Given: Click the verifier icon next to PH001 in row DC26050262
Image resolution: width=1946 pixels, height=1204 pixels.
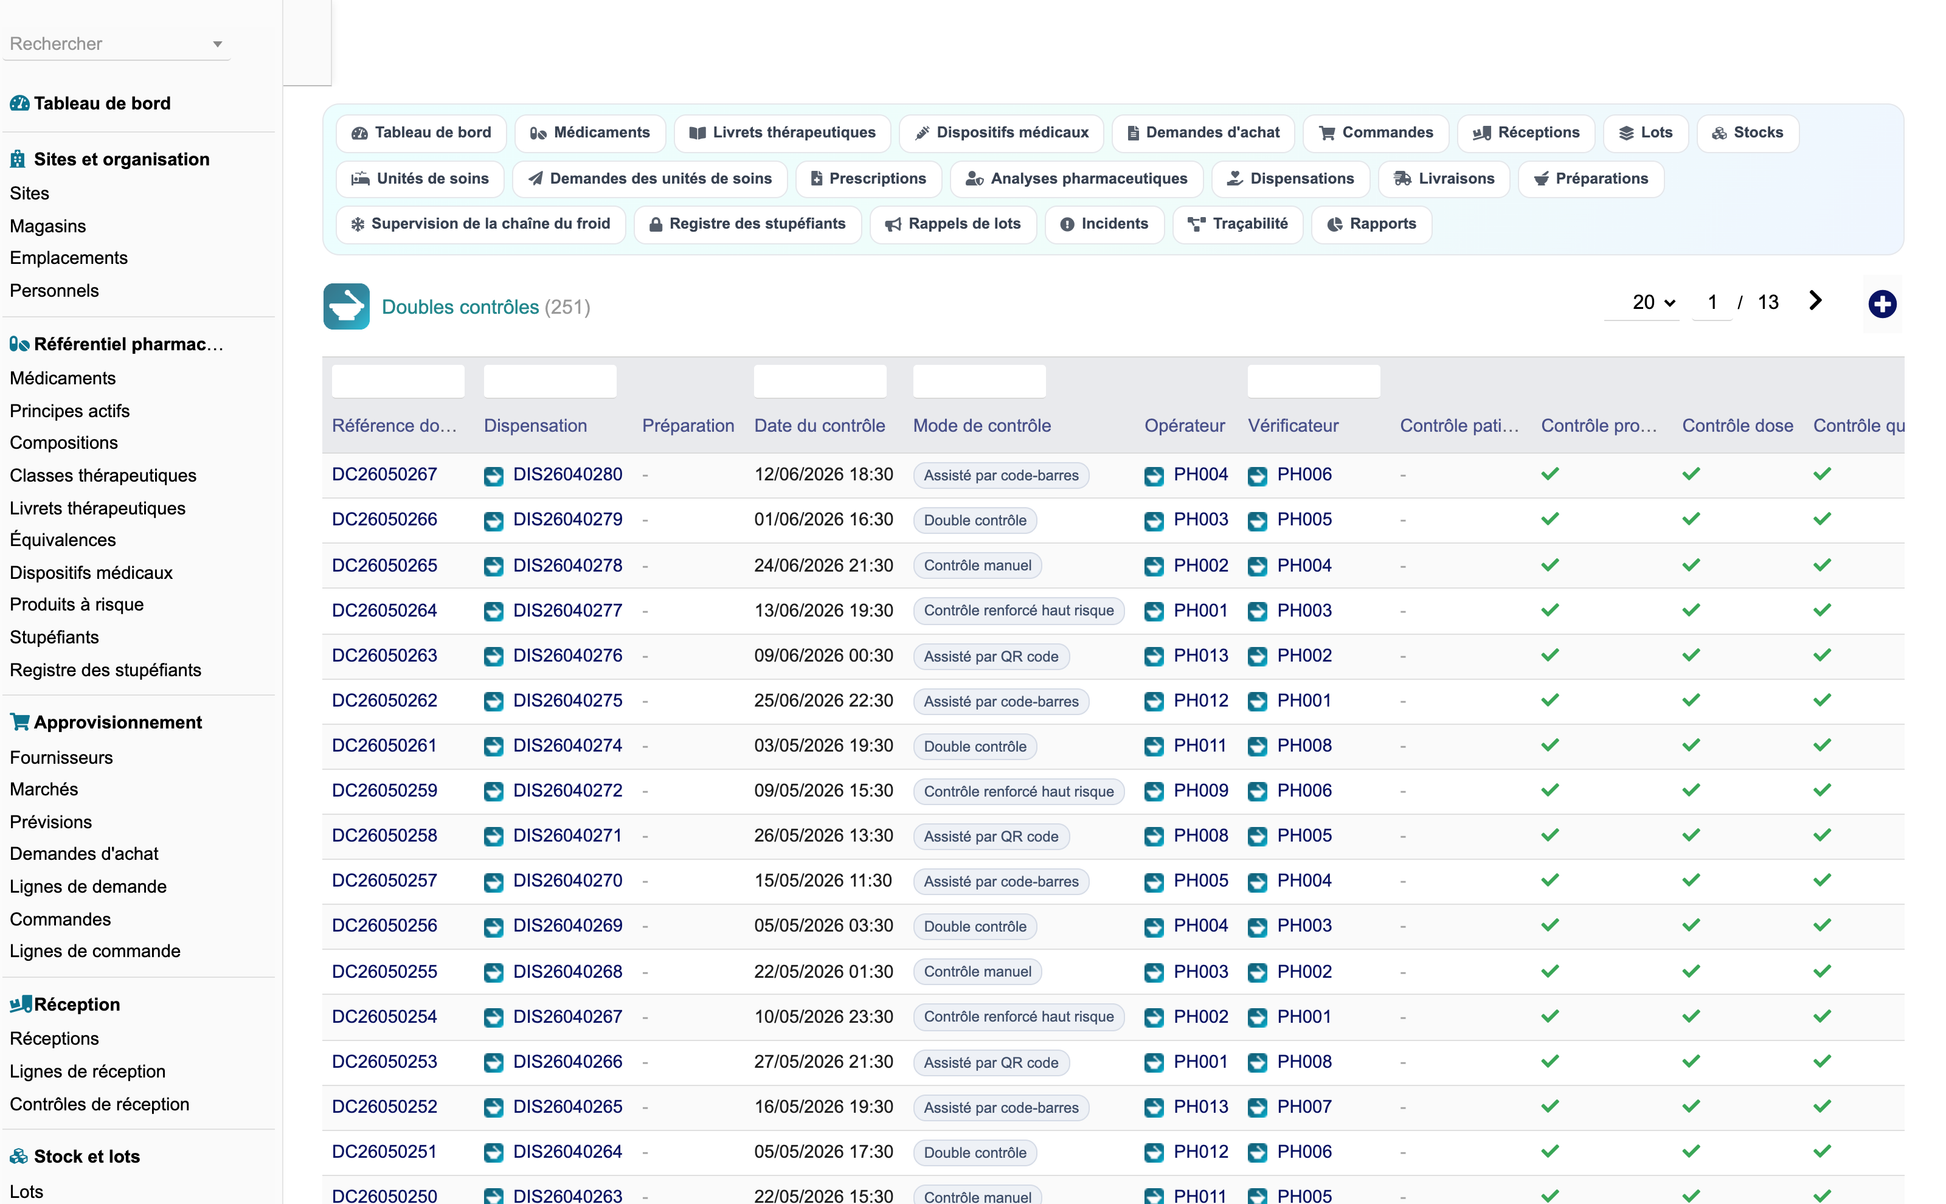Looking at the screenshot, I should 1258,702.
